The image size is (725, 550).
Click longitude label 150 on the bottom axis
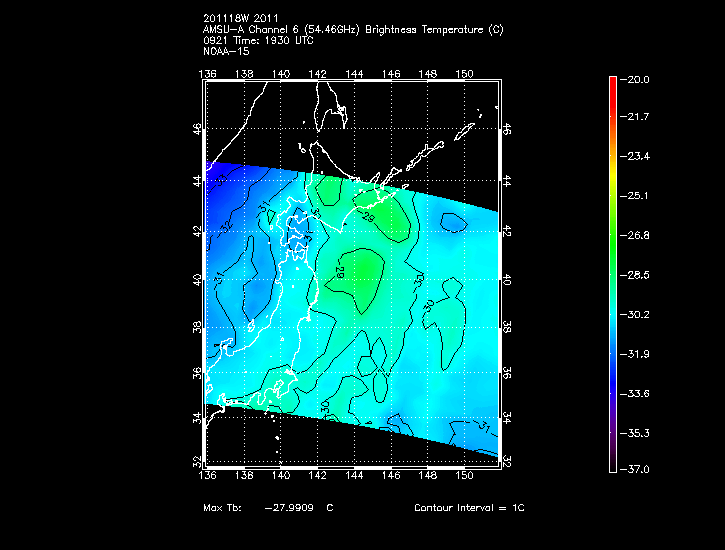pos(464,477)
